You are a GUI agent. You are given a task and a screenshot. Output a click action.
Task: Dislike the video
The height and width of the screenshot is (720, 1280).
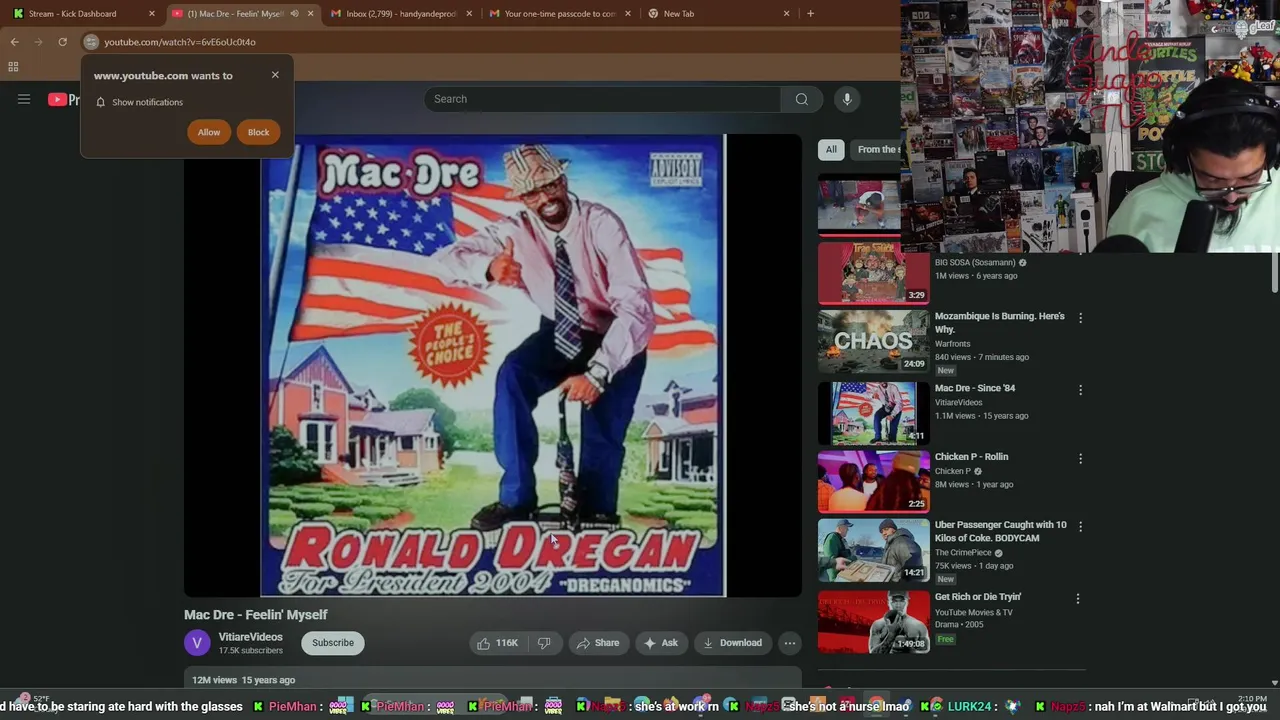(544, 643)
